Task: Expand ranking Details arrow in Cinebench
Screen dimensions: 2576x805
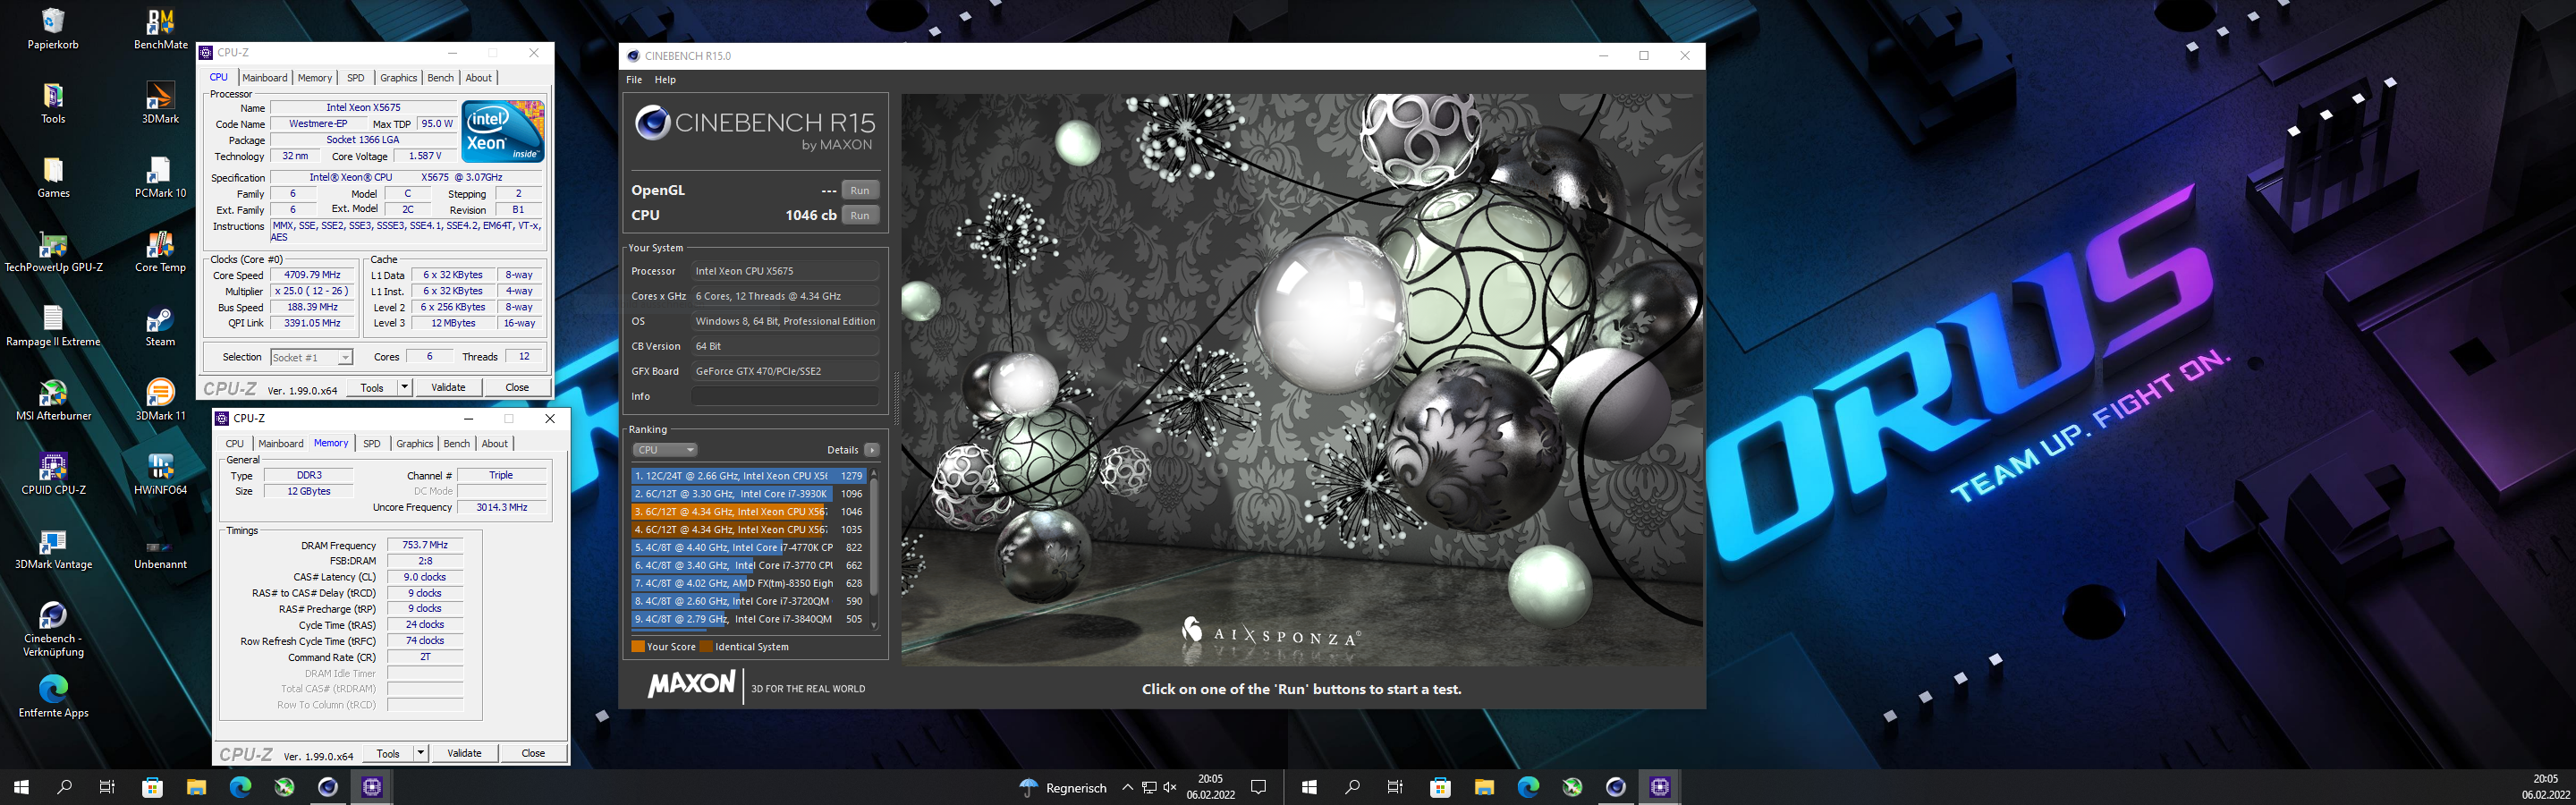Action: (x=872, y=450)
